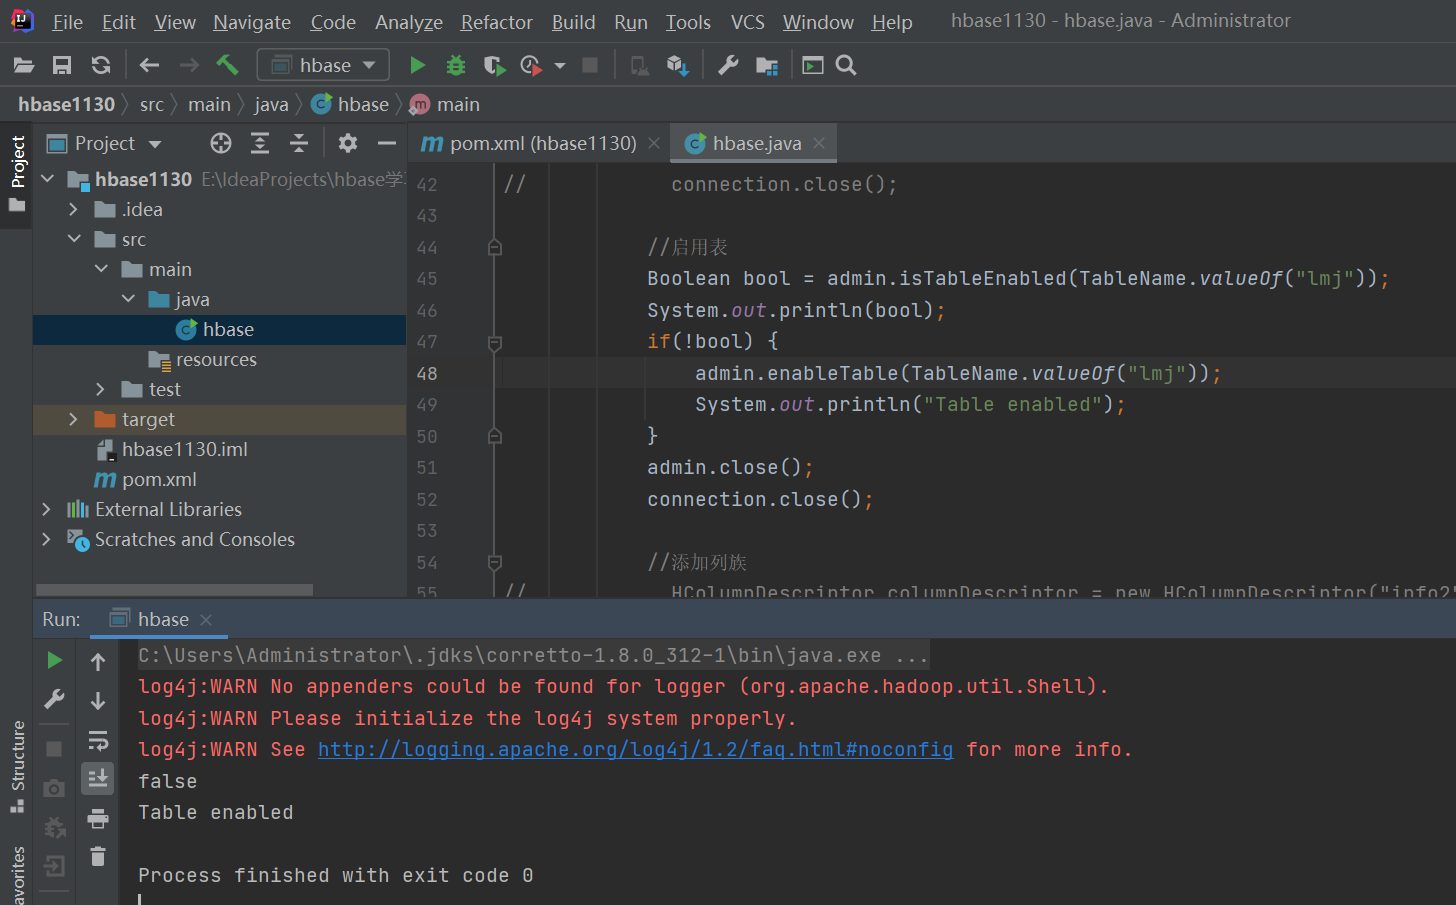The image size is (1456, 905).
Task: Fold the if block on line 47
Action: (494, 343)
